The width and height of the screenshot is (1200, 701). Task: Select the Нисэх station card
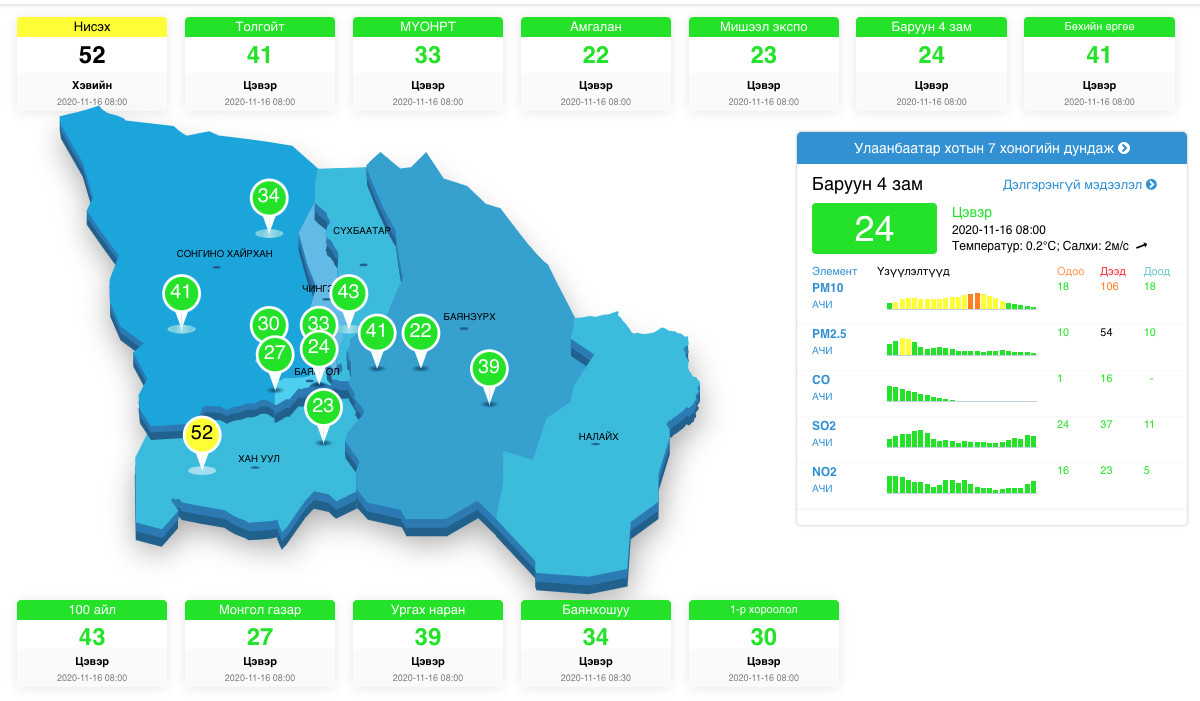pos(92,62)
